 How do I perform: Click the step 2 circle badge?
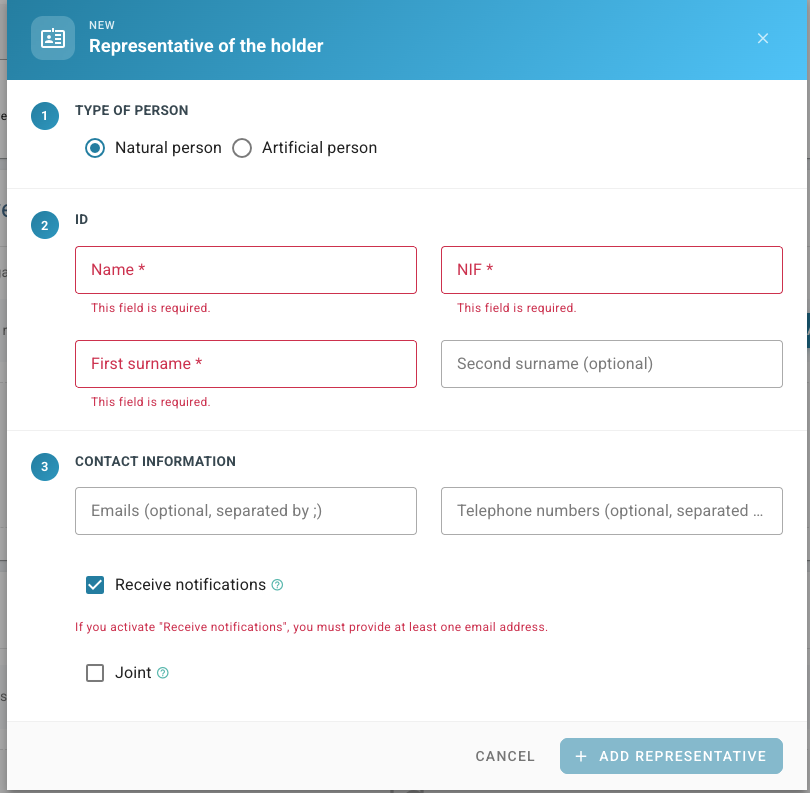[45, 225]
